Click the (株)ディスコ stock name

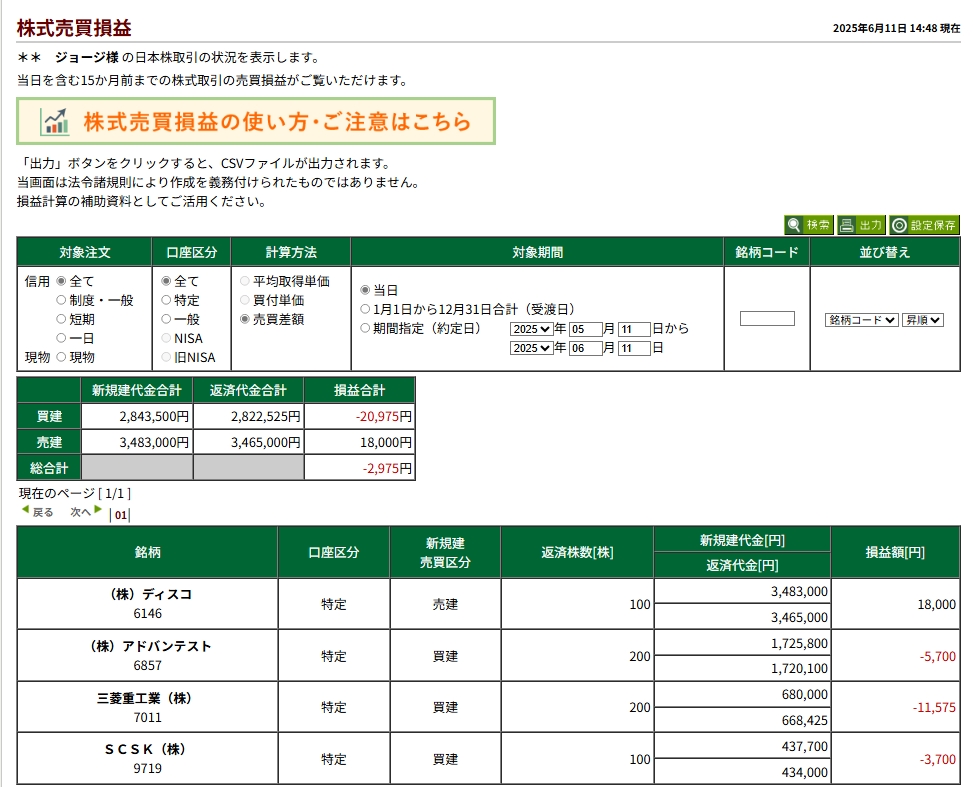pyautogui.click(x=148, y=594)
